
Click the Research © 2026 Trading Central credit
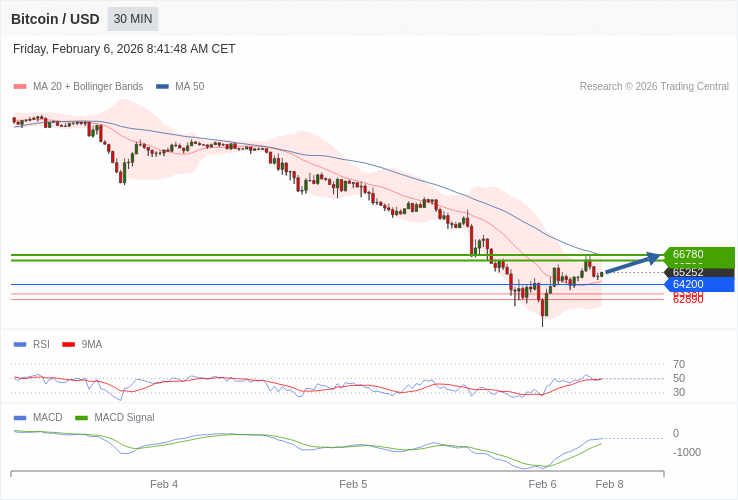tap(654, 87)
